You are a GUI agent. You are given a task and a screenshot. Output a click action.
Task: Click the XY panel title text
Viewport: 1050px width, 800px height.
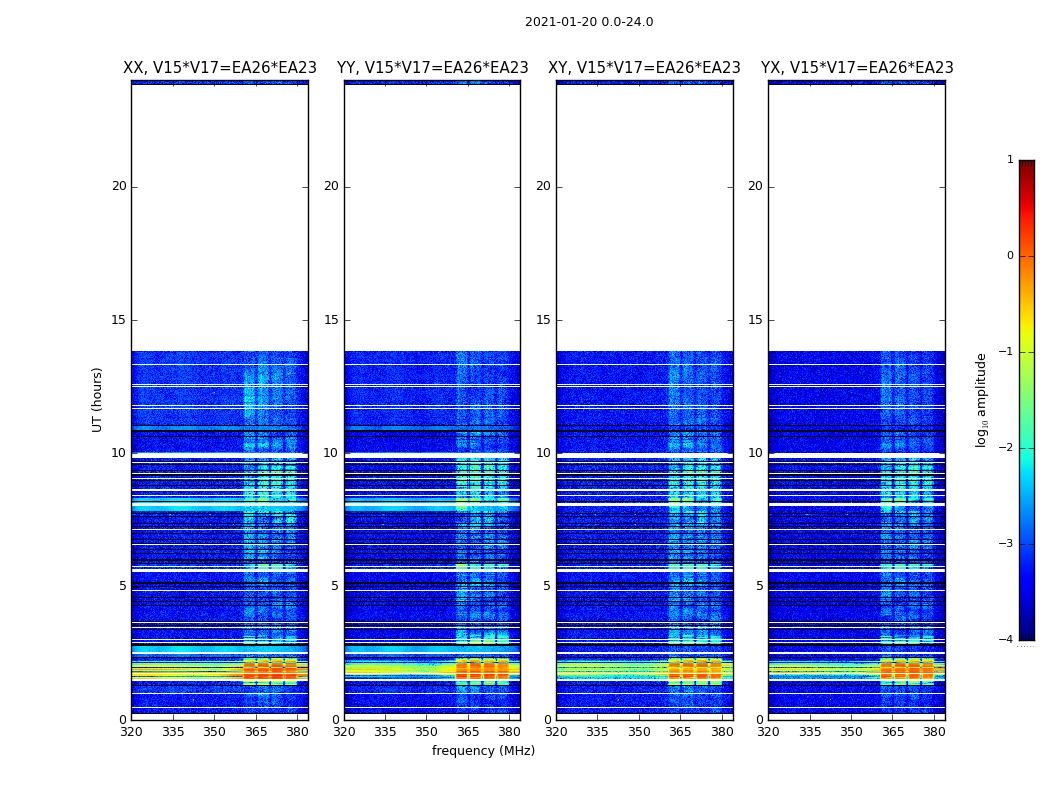click(x=644, y=68)
